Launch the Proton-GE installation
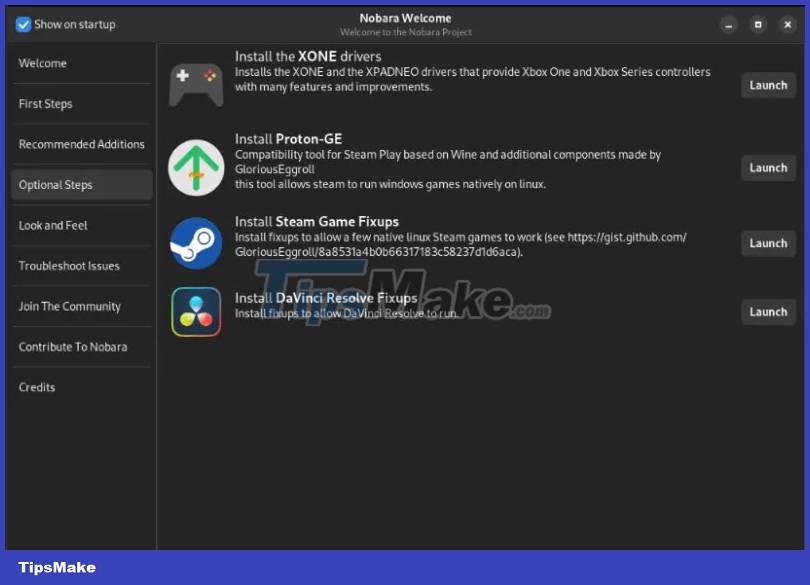Viewport: 810px width, 585px height. [x=767, y=168]
